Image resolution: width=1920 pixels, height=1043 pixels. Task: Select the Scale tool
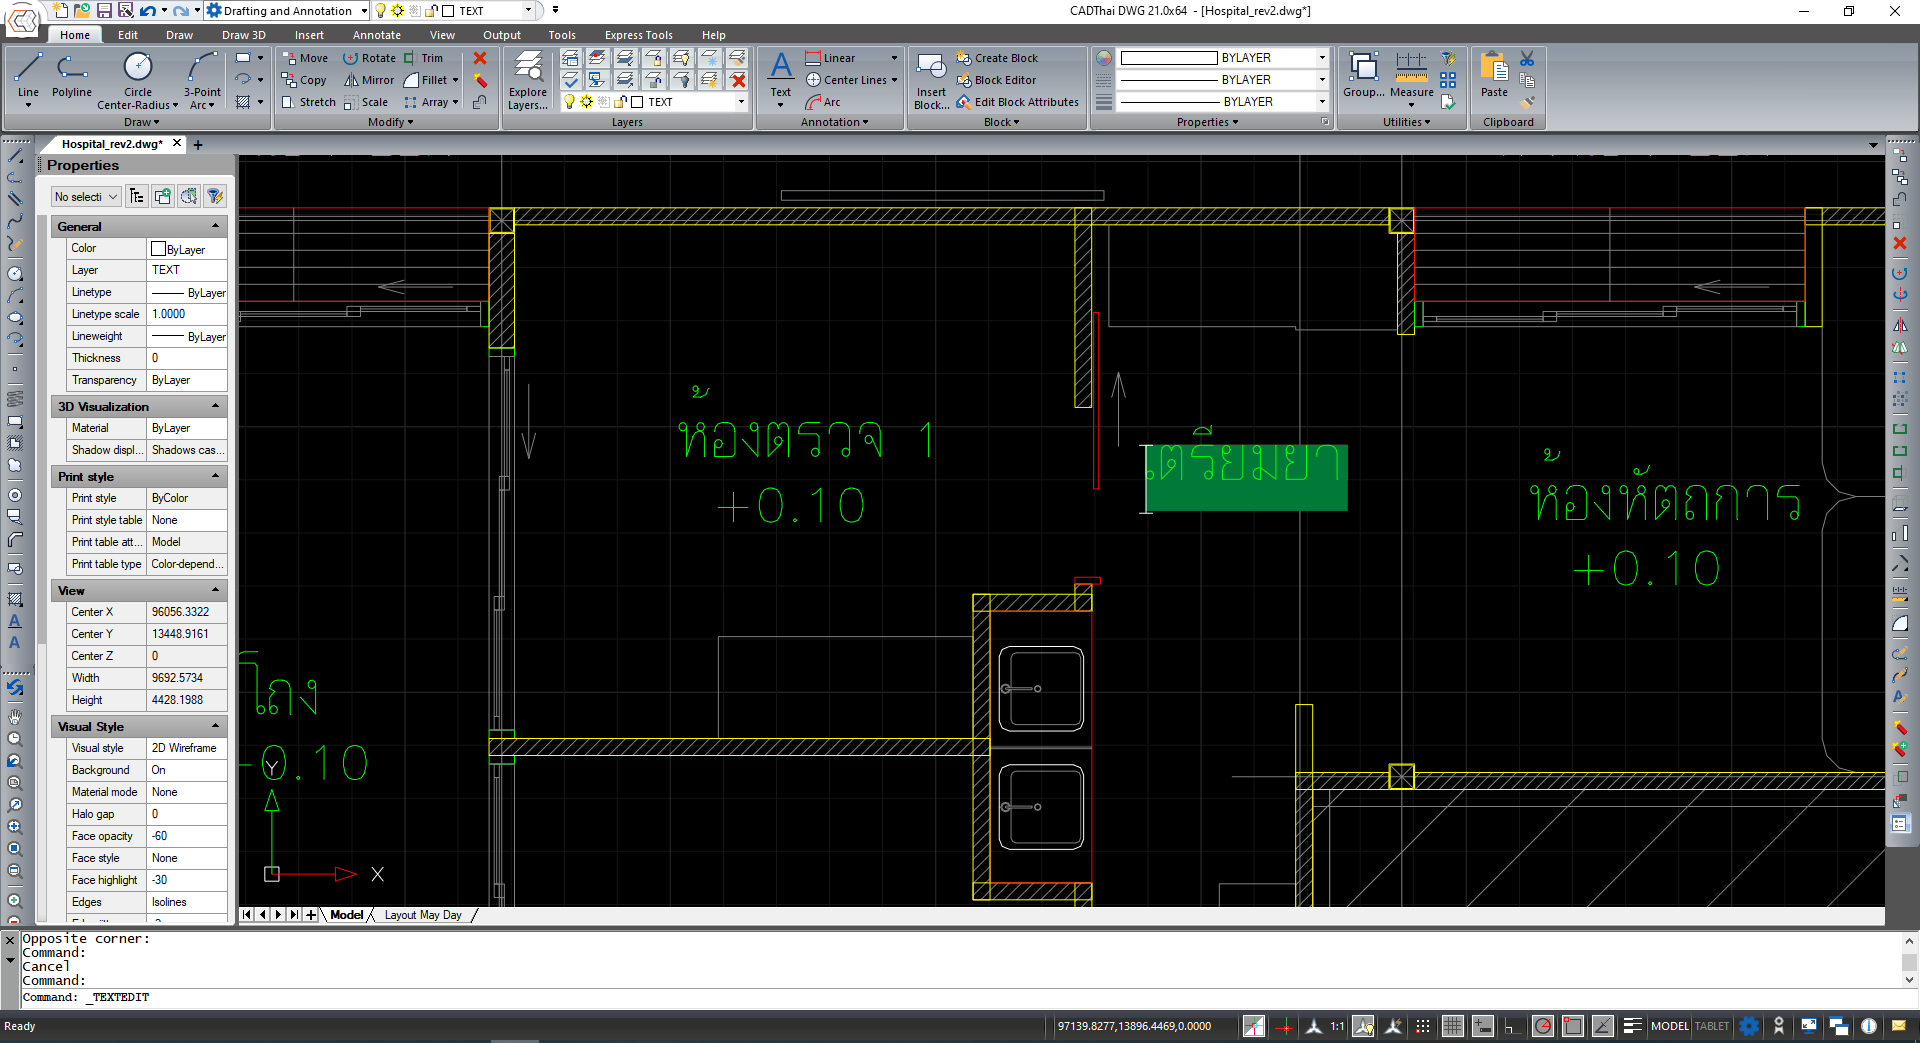coord(365,102)
